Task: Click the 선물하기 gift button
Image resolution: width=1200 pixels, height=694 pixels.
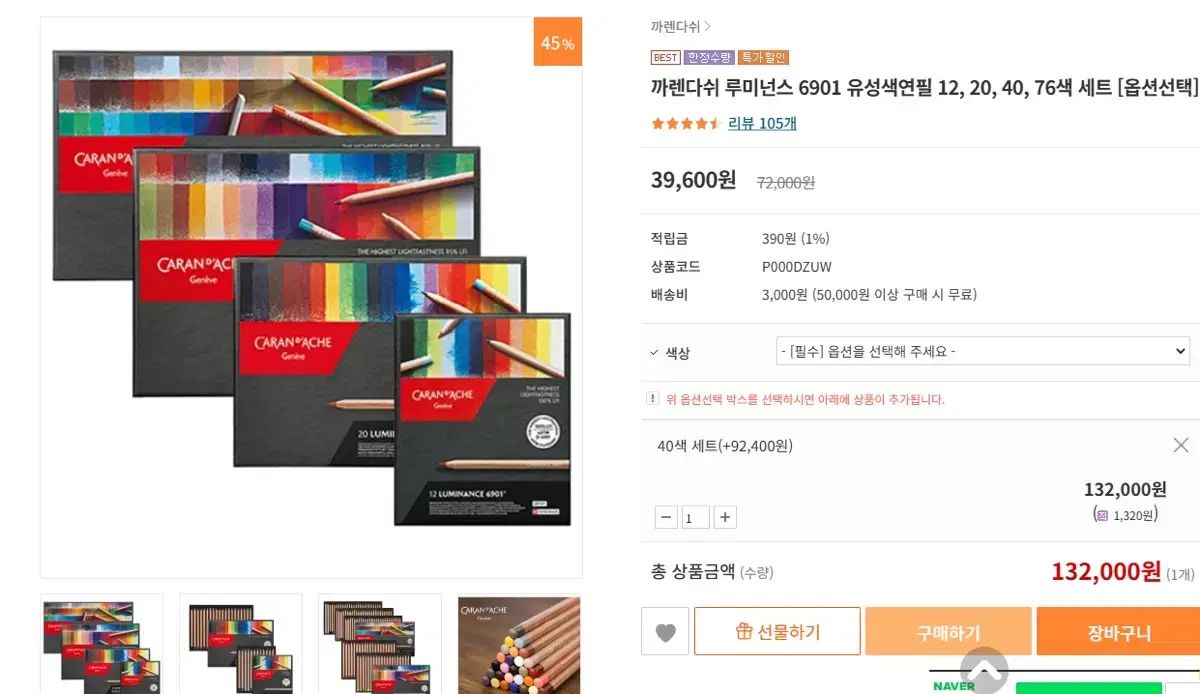Action: point(777,632)
